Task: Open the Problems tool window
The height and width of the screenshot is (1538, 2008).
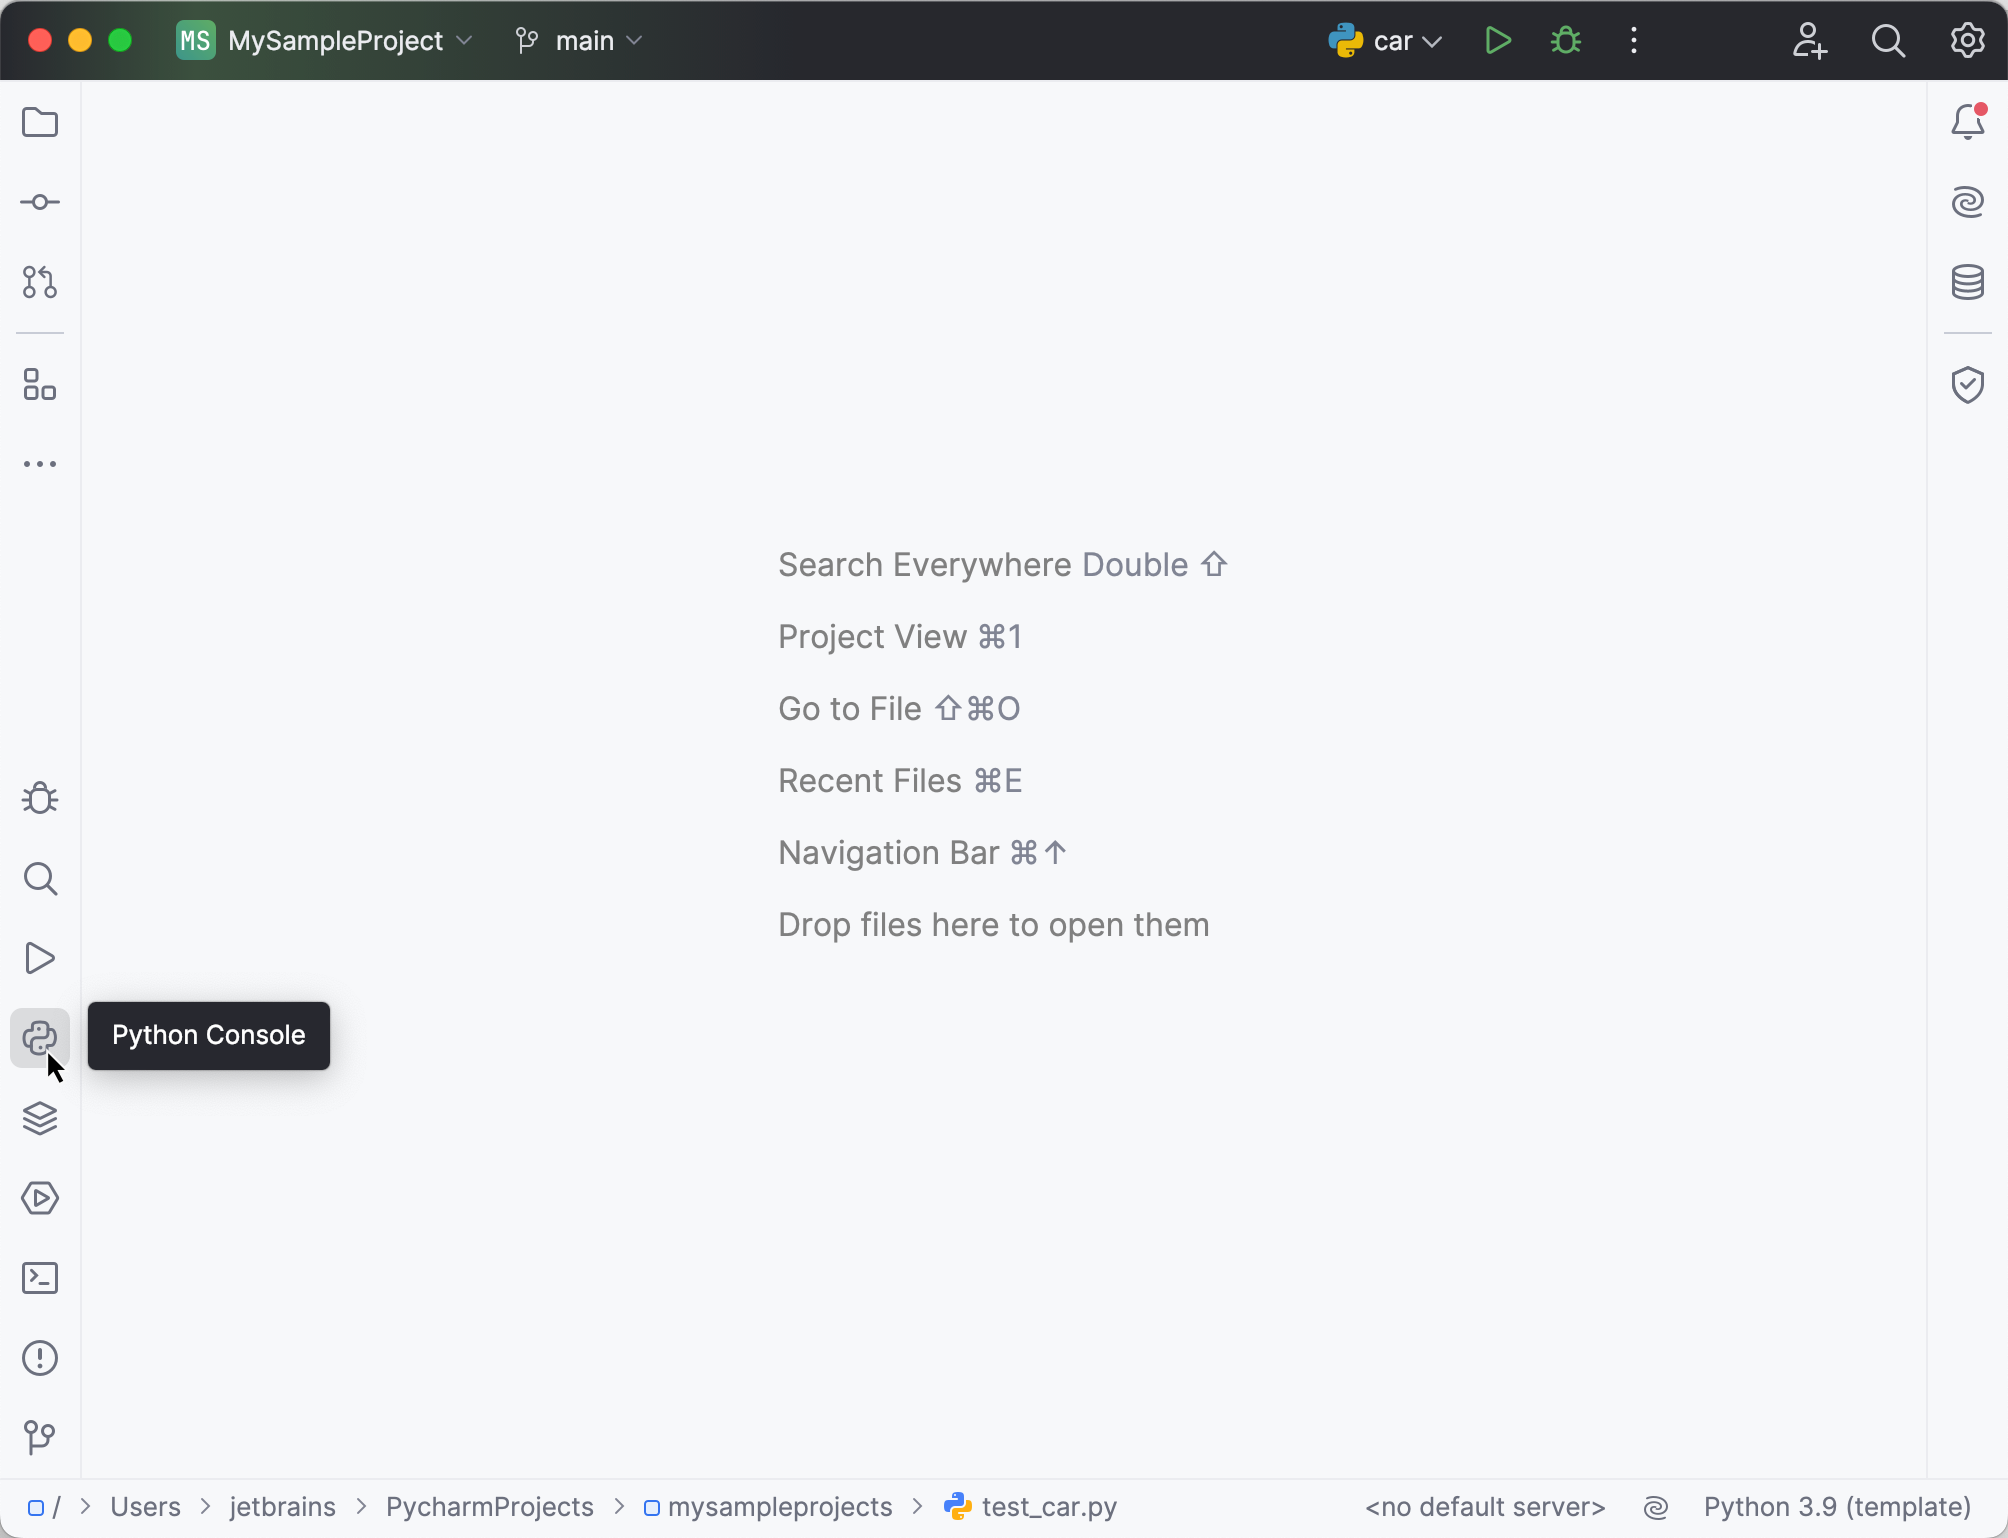Action: tap(40, 1357)
